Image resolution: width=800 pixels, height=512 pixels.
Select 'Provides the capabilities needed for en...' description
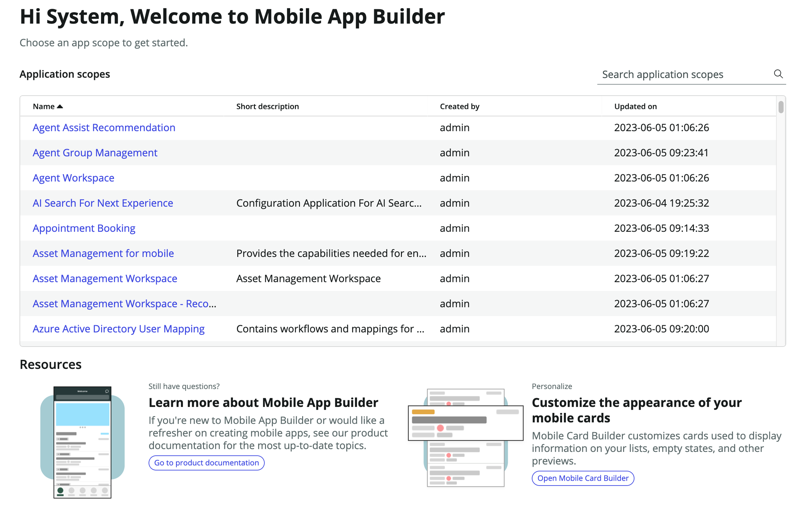(x=331, y=253)
